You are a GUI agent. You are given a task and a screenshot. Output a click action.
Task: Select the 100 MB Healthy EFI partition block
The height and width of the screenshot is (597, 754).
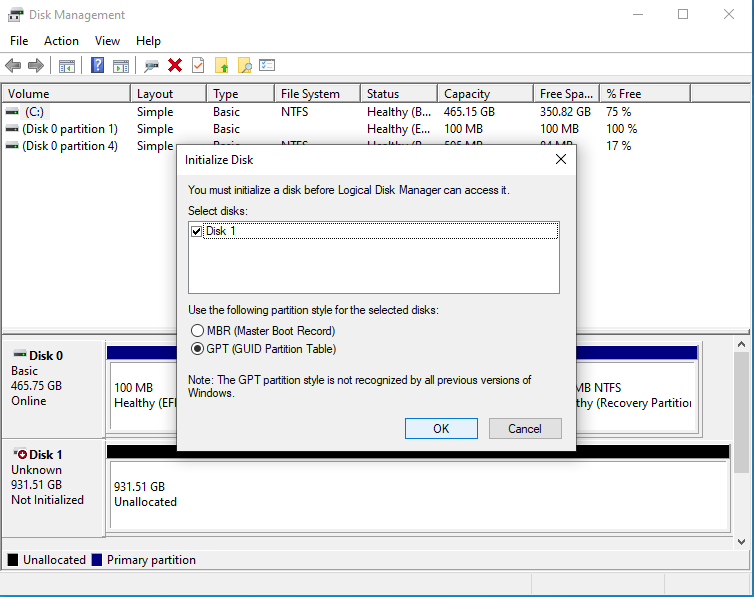click(x=143, y=395)
